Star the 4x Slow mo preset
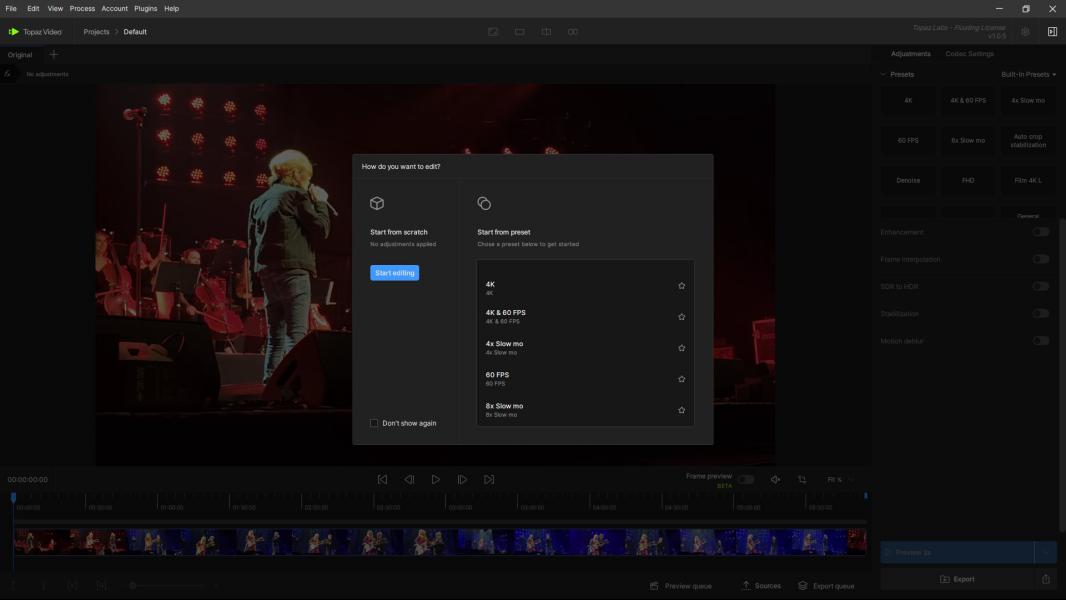This screenshot has width=1066, height=600. click(x=682, y=348)
